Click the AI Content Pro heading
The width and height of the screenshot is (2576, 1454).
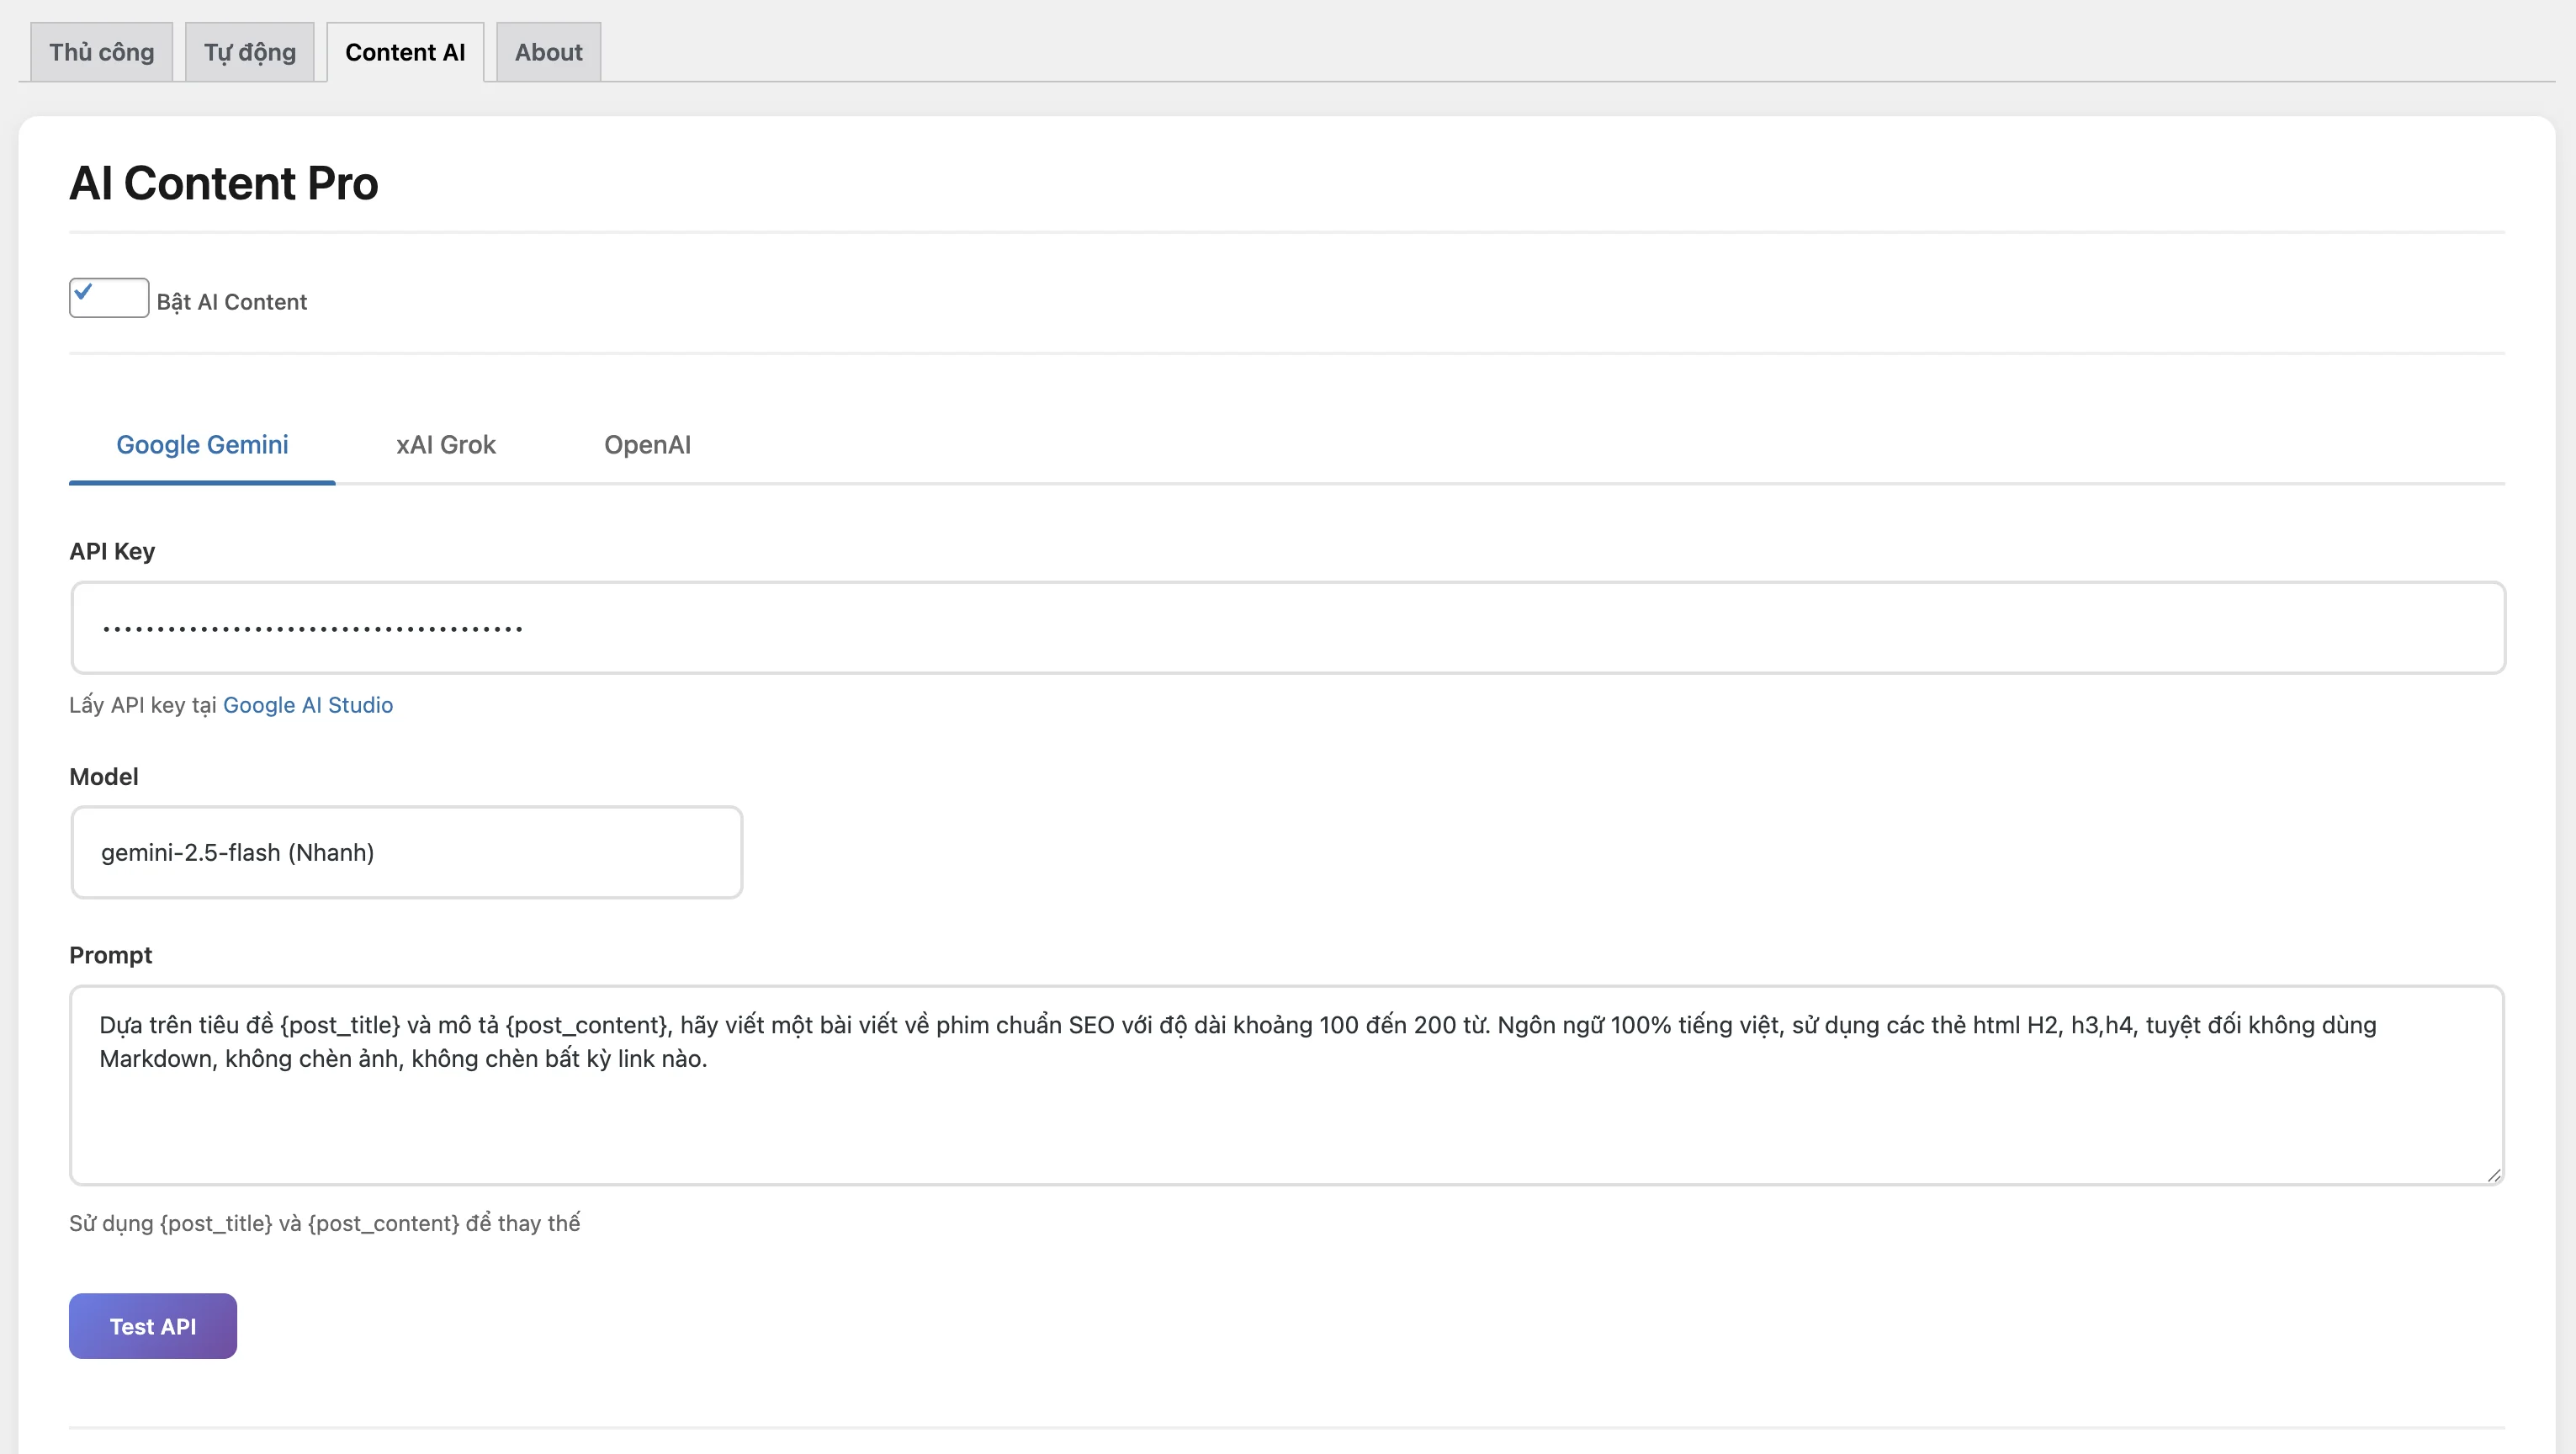point(223,182)
